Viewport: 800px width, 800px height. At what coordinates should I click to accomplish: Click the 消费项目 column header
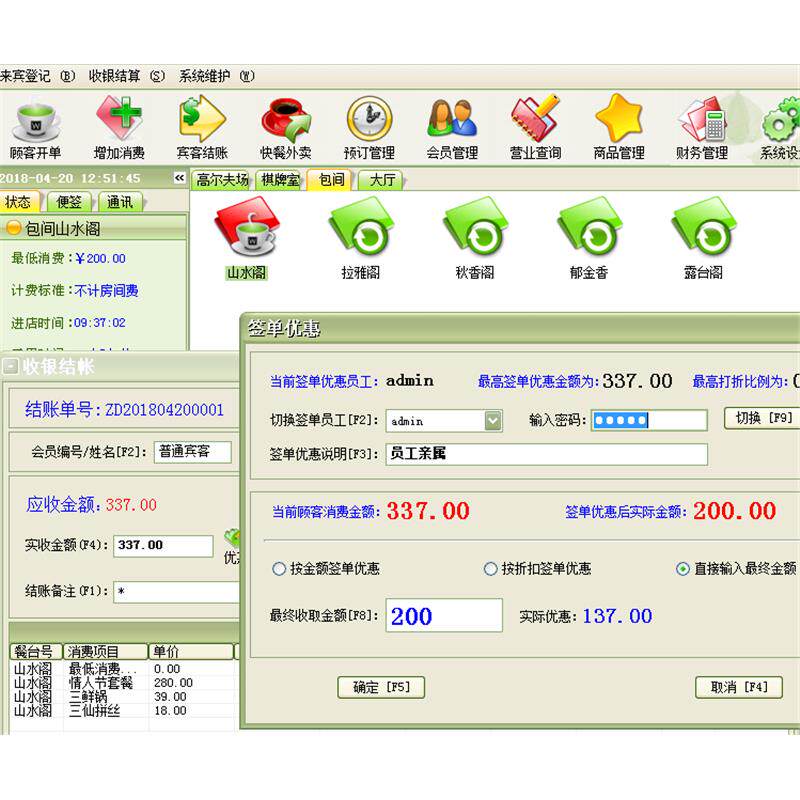(x=105, y=651)
